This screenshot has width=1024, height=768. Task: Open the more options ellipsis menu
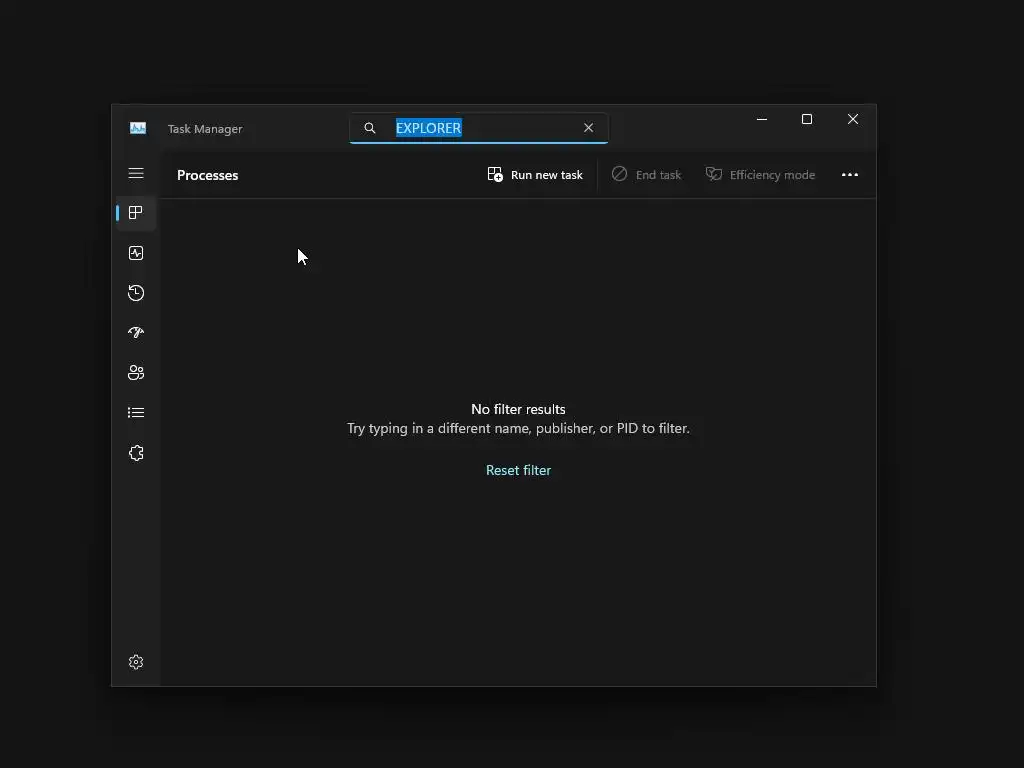[850, 175]
